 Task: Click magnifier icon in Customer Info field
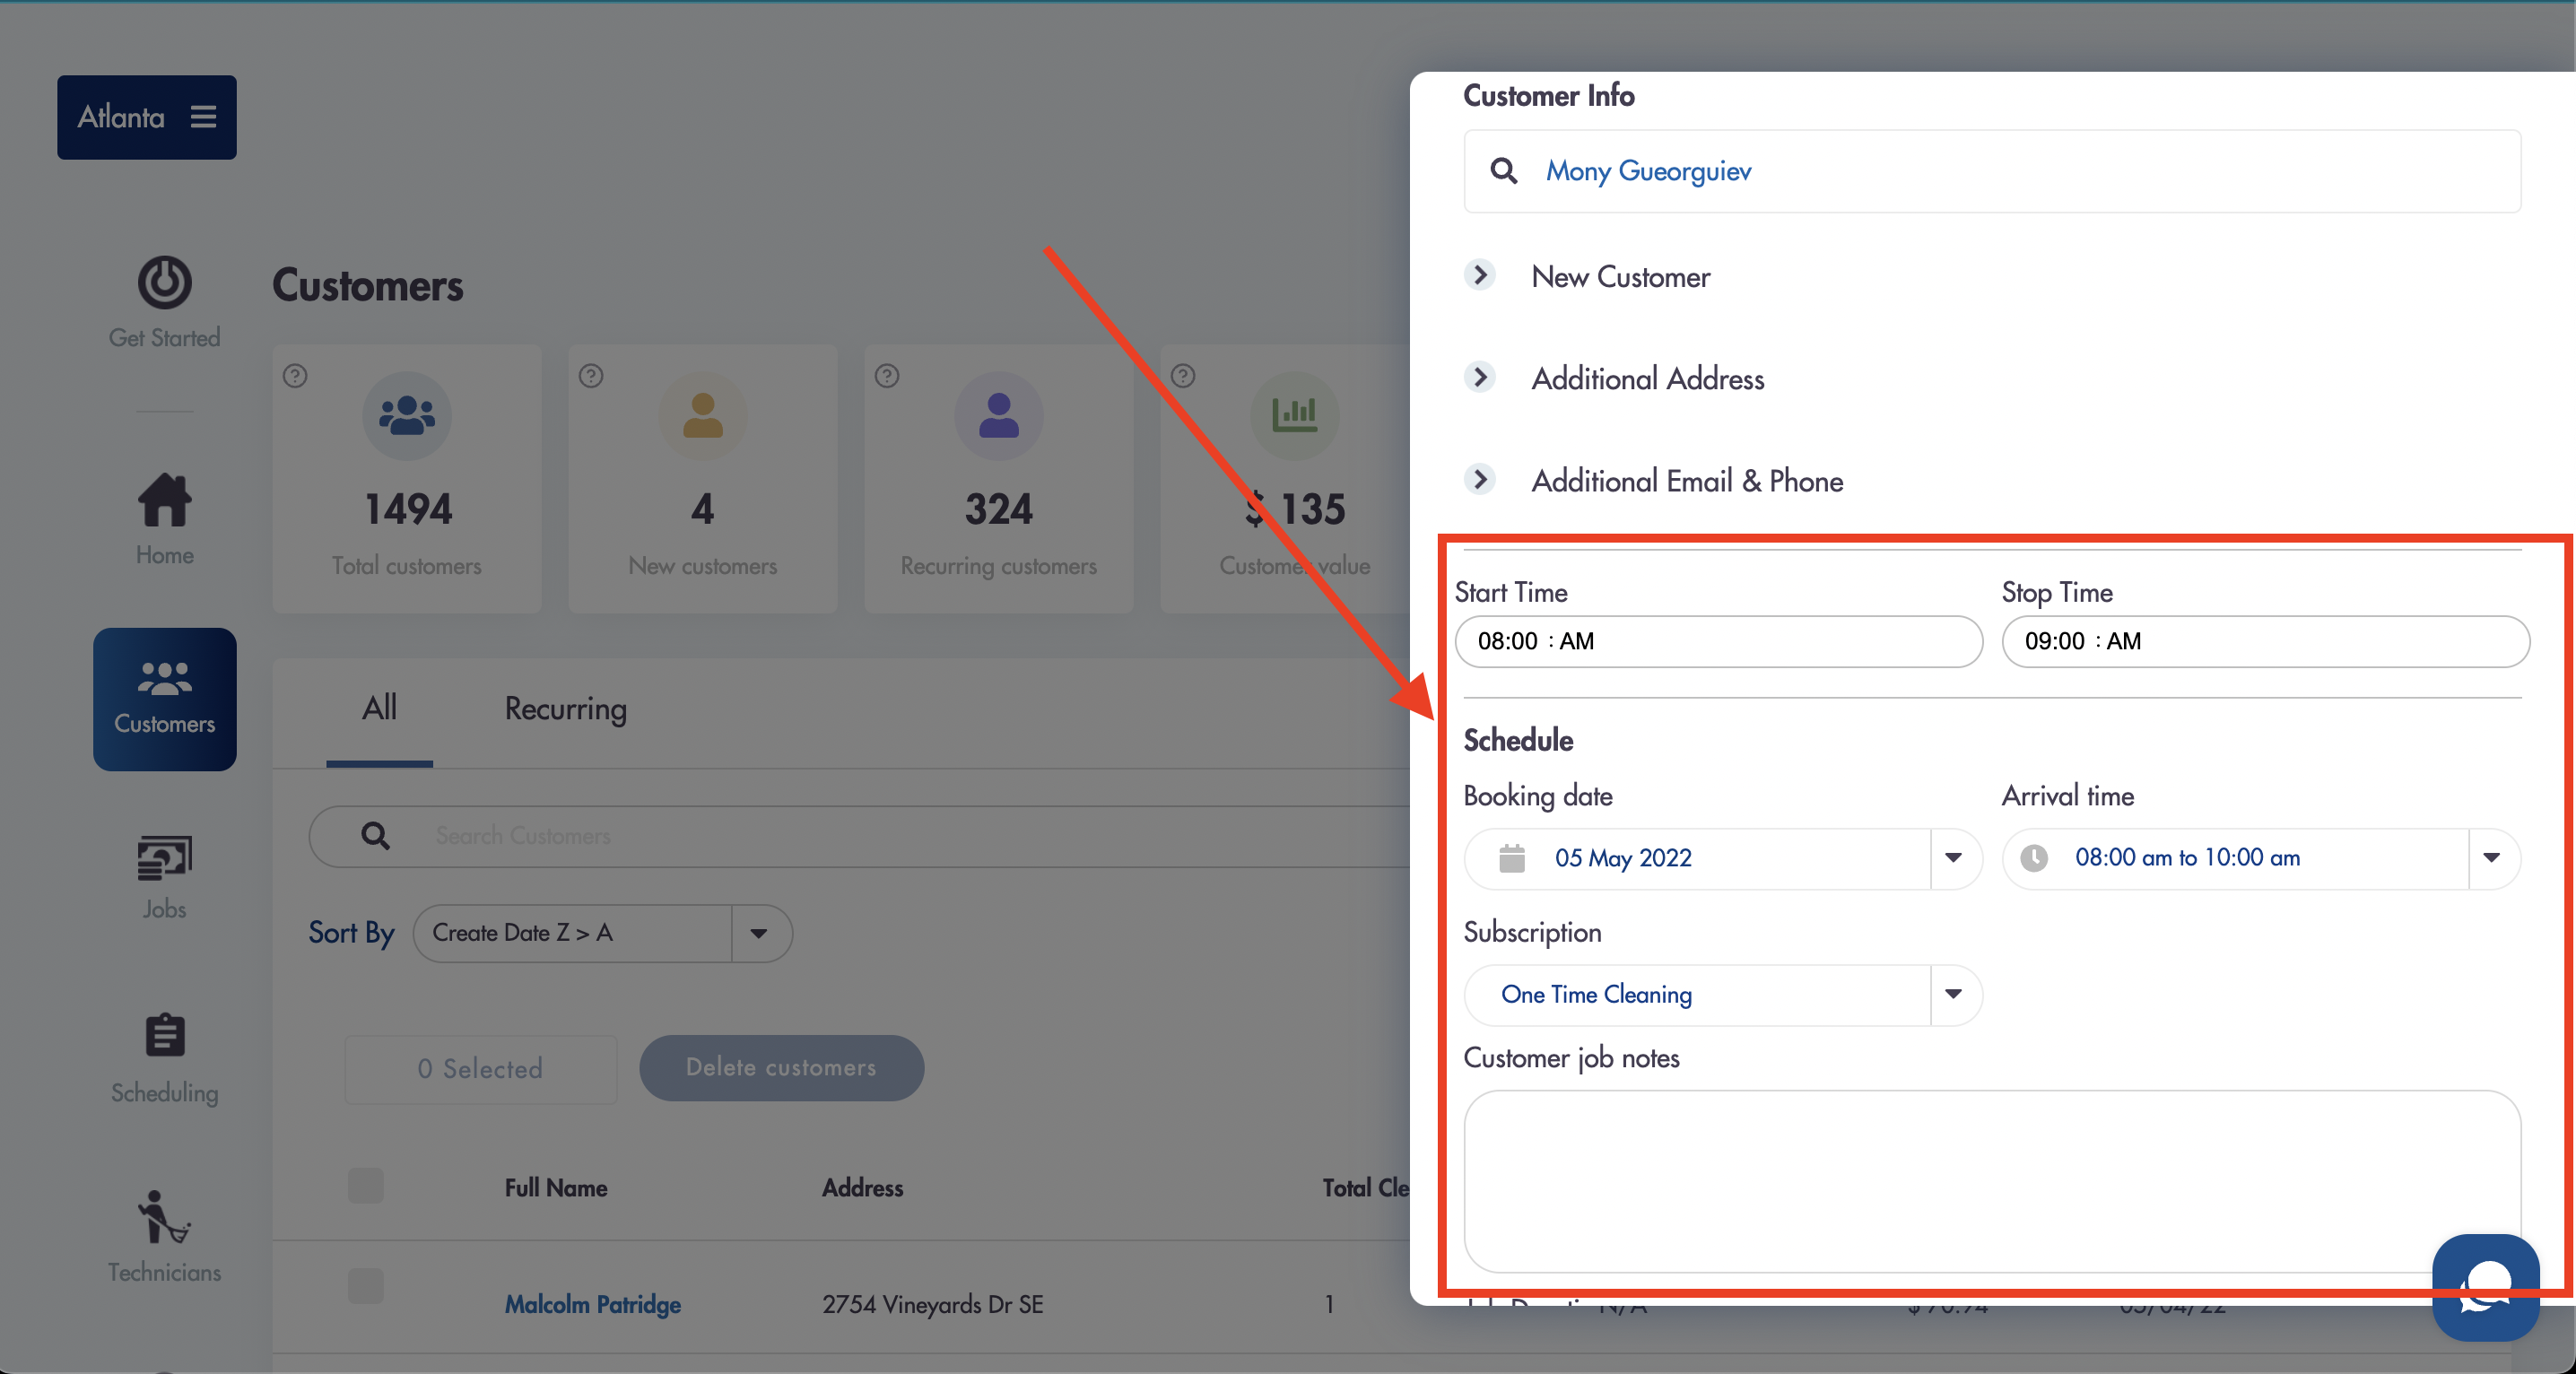1503,171
